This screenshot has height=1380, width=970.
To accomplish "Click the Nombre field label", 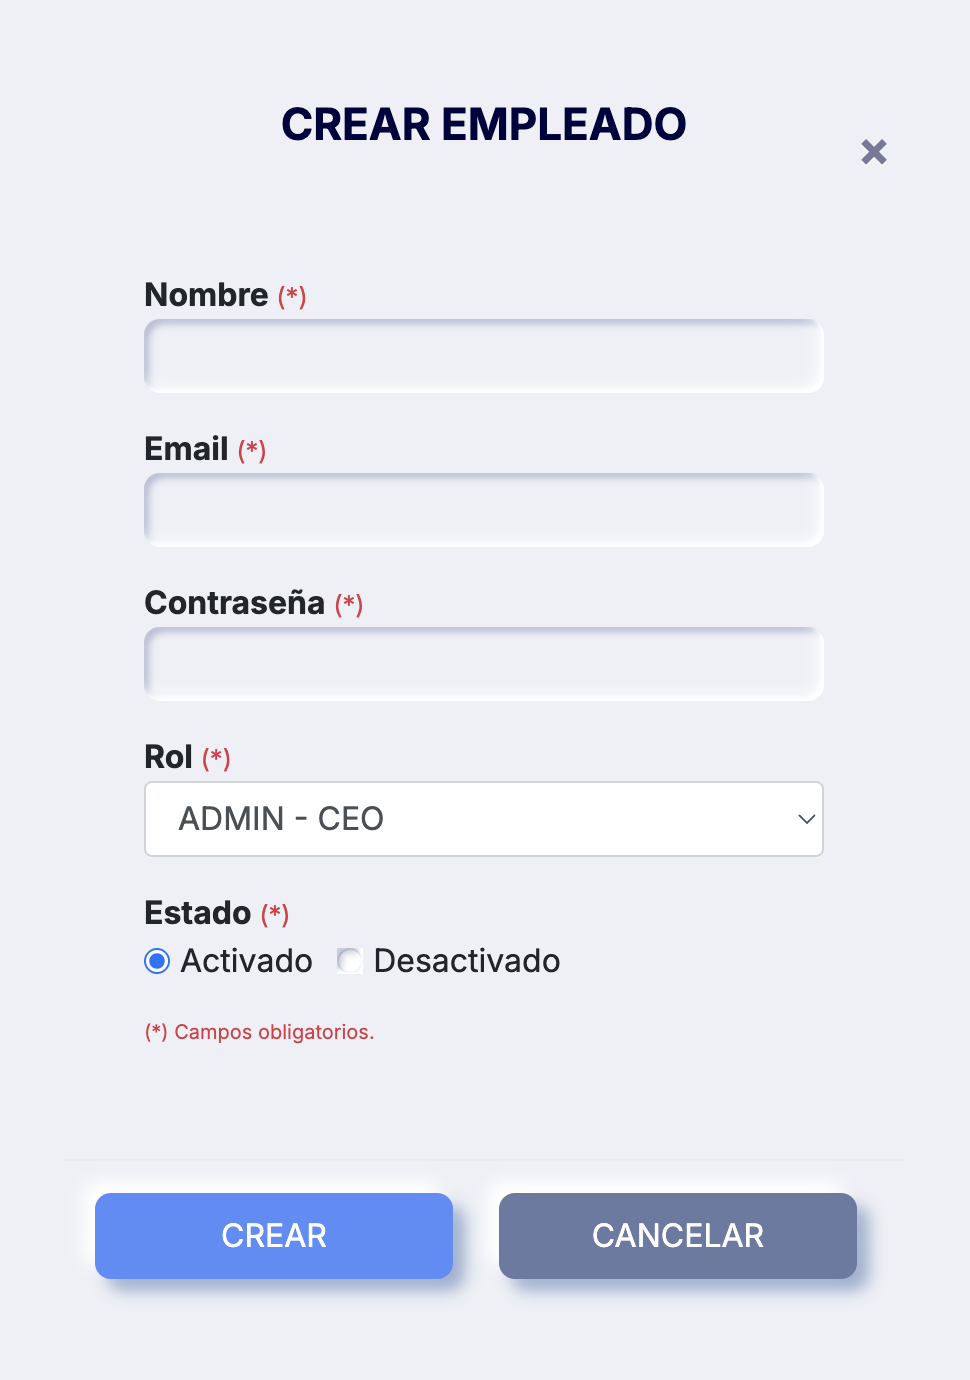I will point(207,295).
